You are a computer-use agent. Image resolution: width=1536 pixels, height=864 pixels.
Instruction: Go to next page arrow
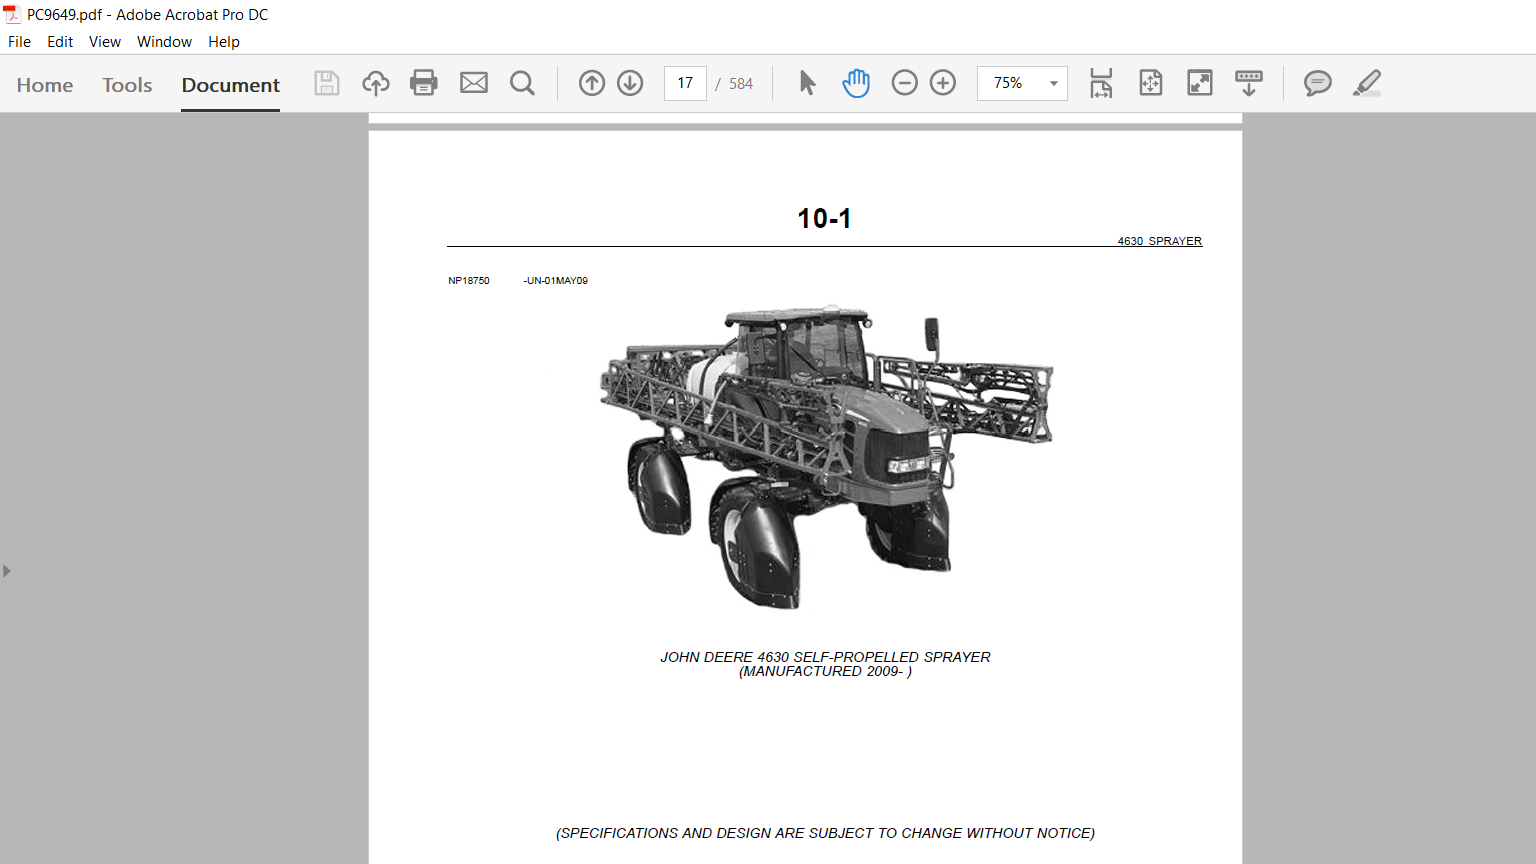630,83
